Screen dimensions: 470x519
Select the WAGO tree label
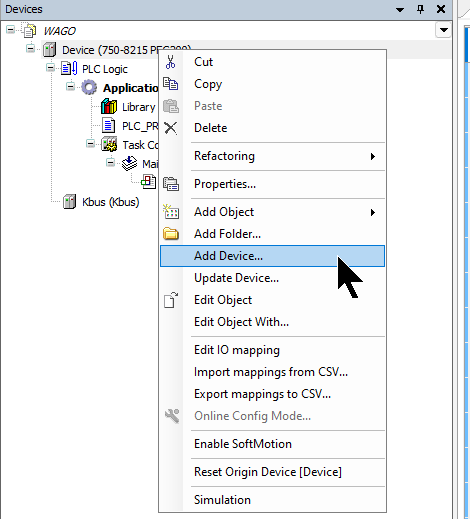[x=60, y=31]
